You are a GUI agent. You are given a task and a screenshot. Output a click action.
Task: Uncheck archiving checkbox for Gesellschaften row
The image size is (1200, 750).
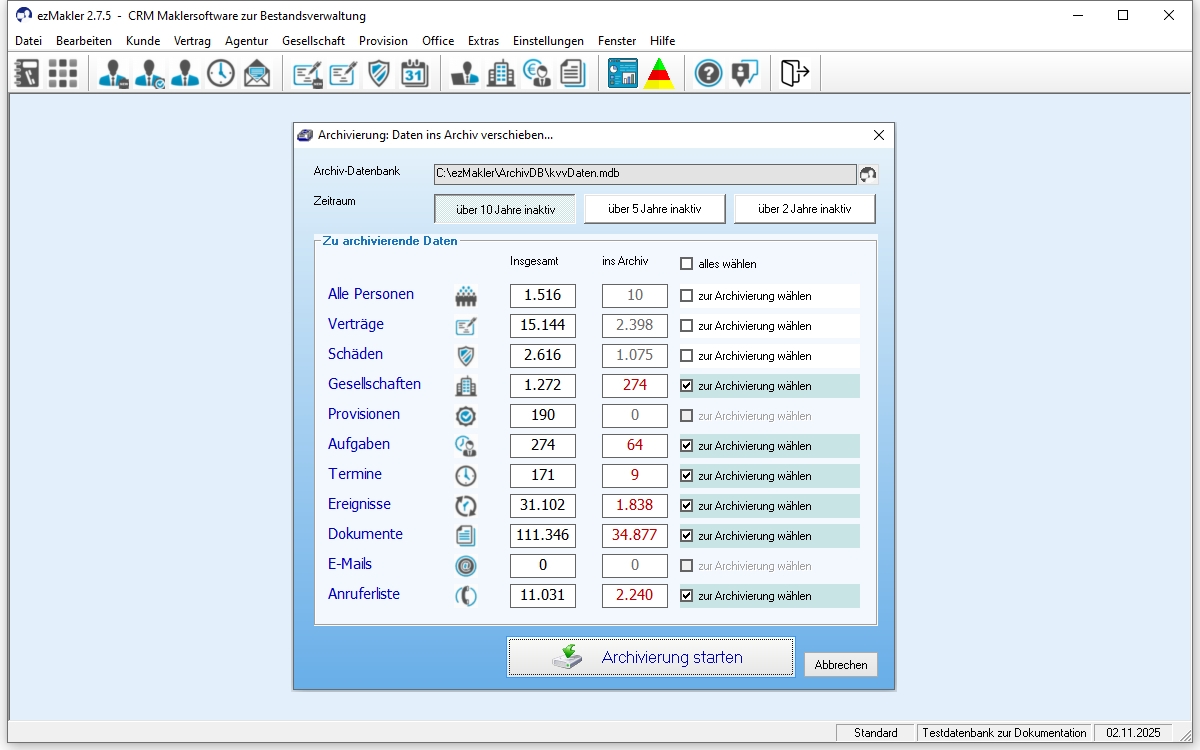click(x=686, y=386)
